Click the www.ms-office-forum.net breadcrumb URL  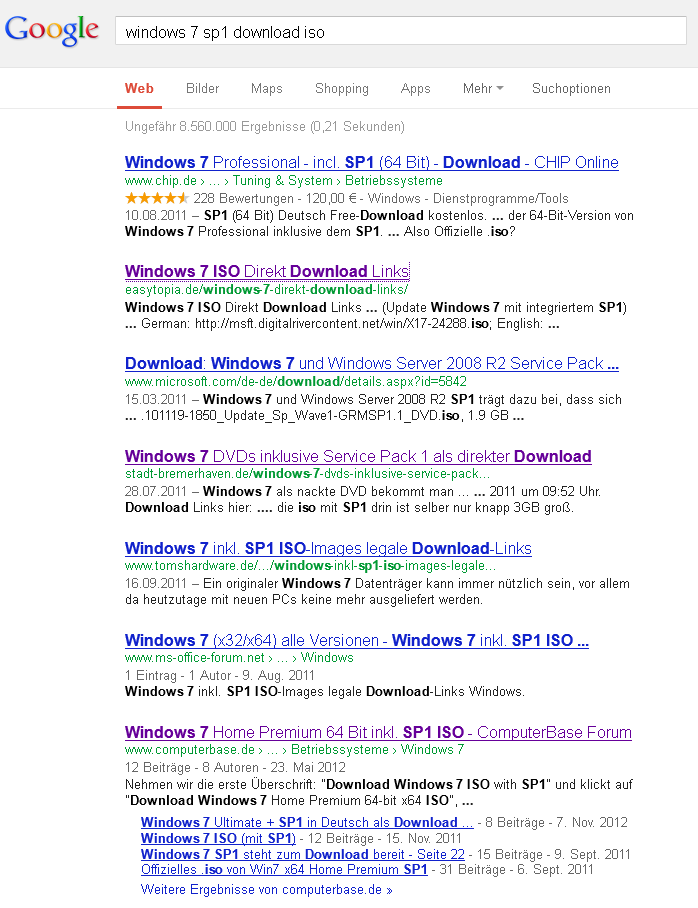pyautogui.click(x=239, y=658)
